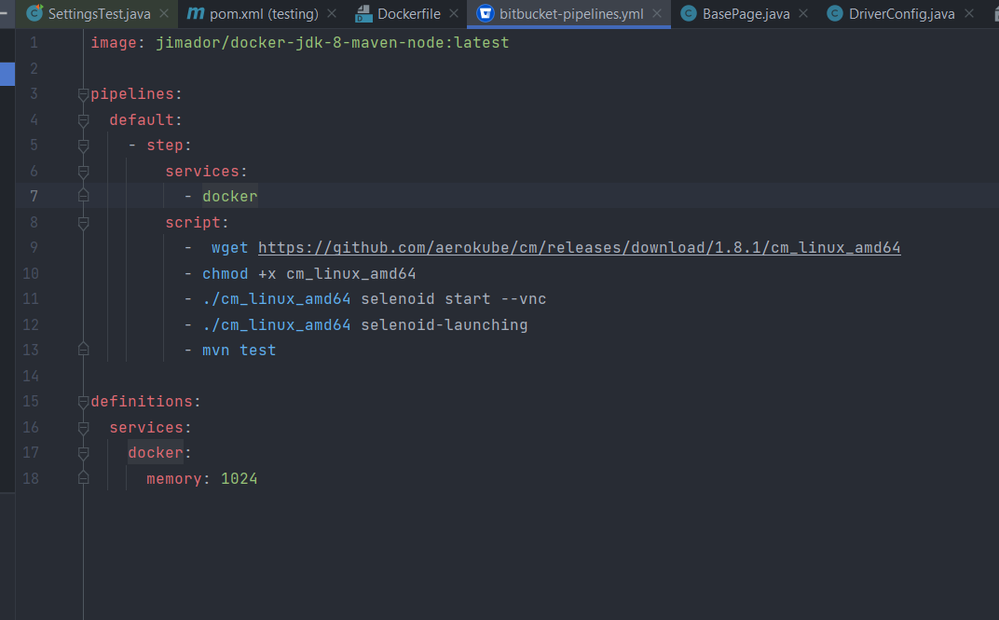Click the 'memory' key on line 18
Screen dimensions: 999x620
point(174,479)
